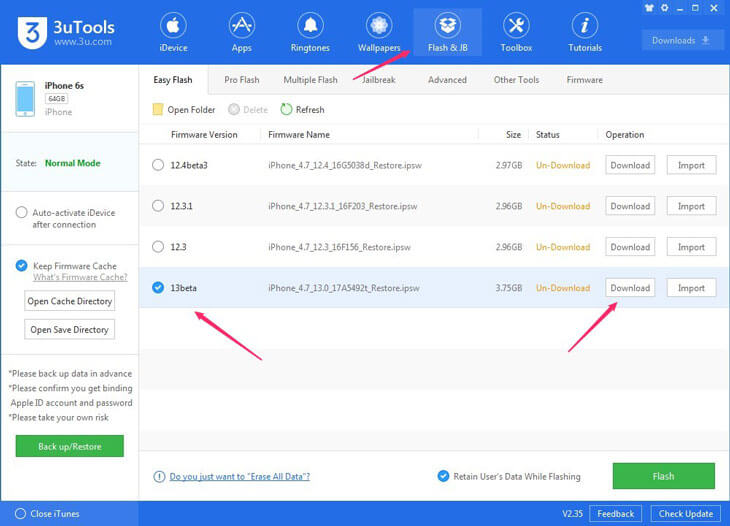Enable Auto-activate iDevice after connection
The image size is (730, 526).
(x=22, y=212)
